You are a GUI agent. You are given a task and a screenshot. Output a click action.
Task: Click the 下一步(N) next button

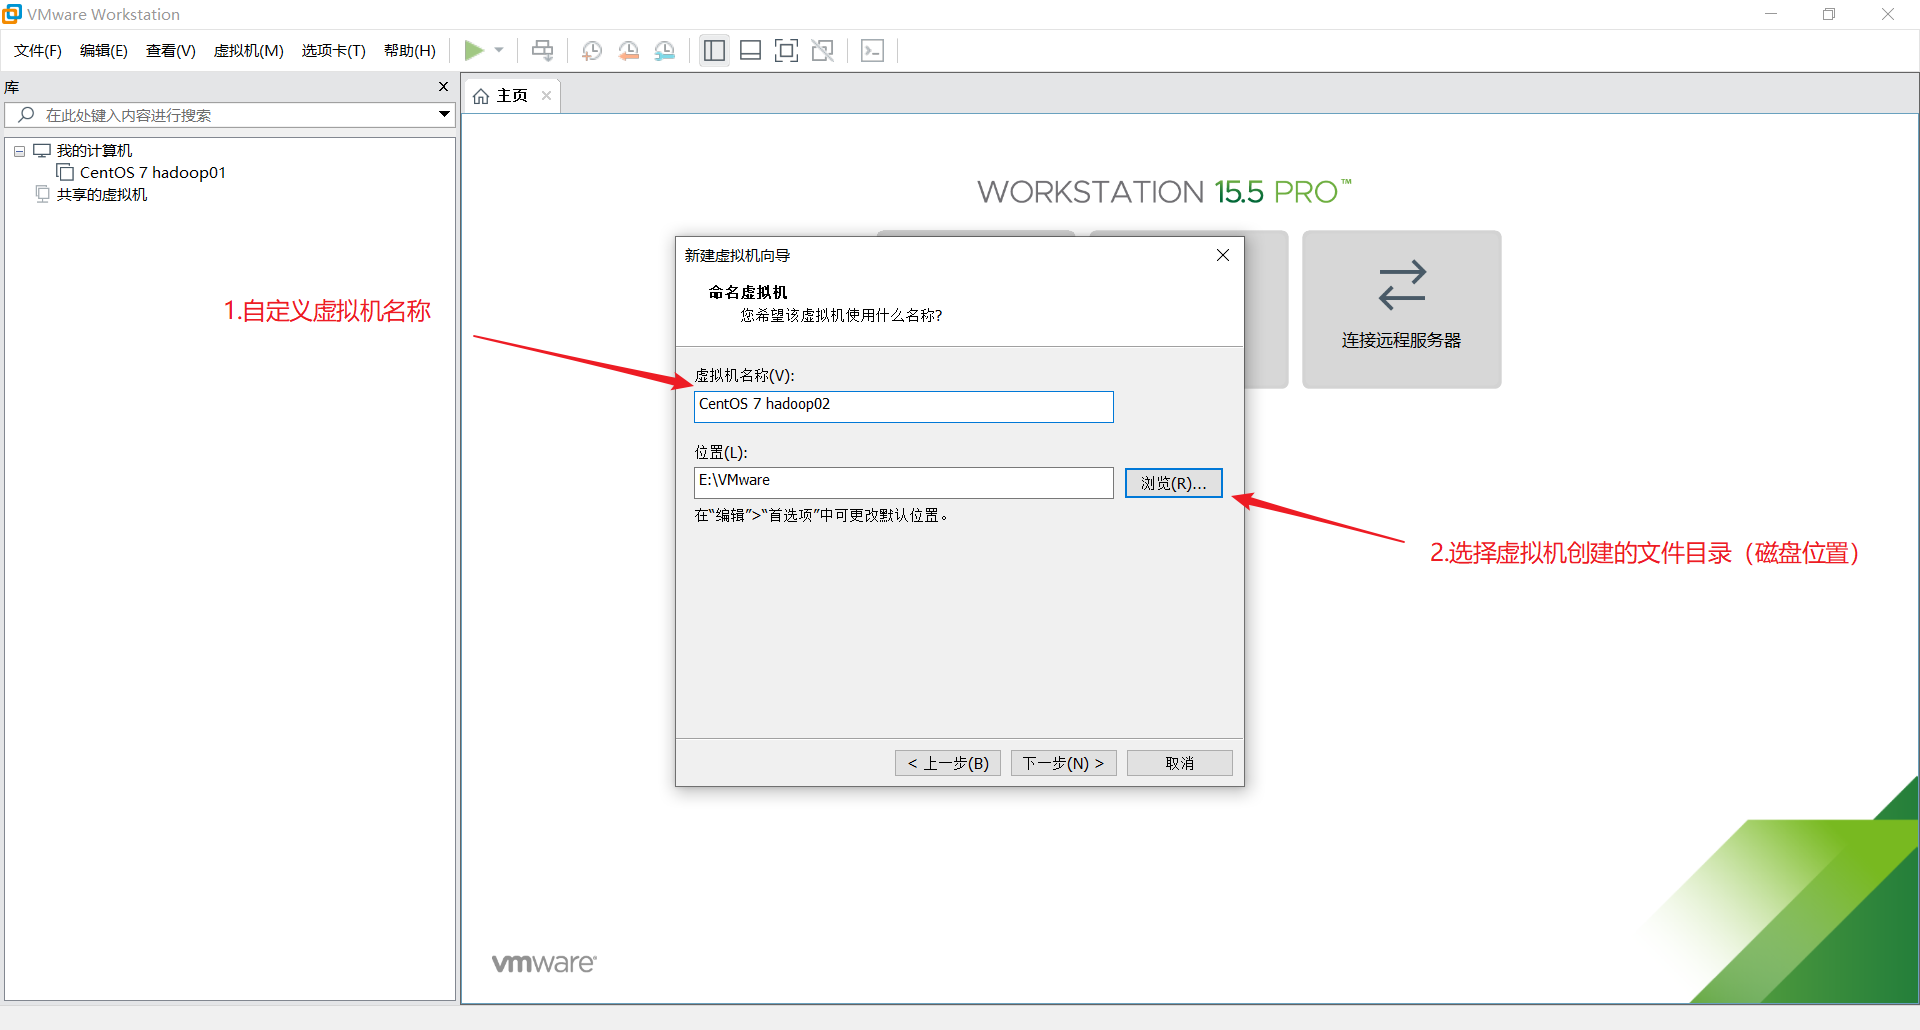click(x=1063, y=763)
